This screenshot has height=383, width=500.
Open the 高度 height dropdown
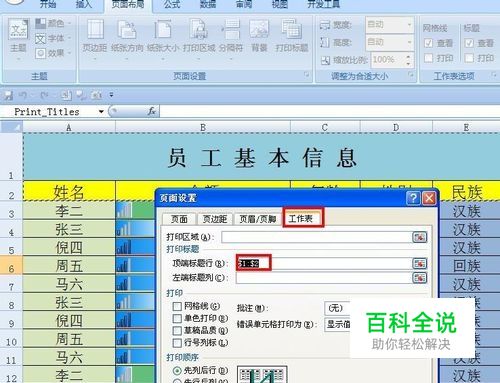pyautogui.click(x=409, y=42)
